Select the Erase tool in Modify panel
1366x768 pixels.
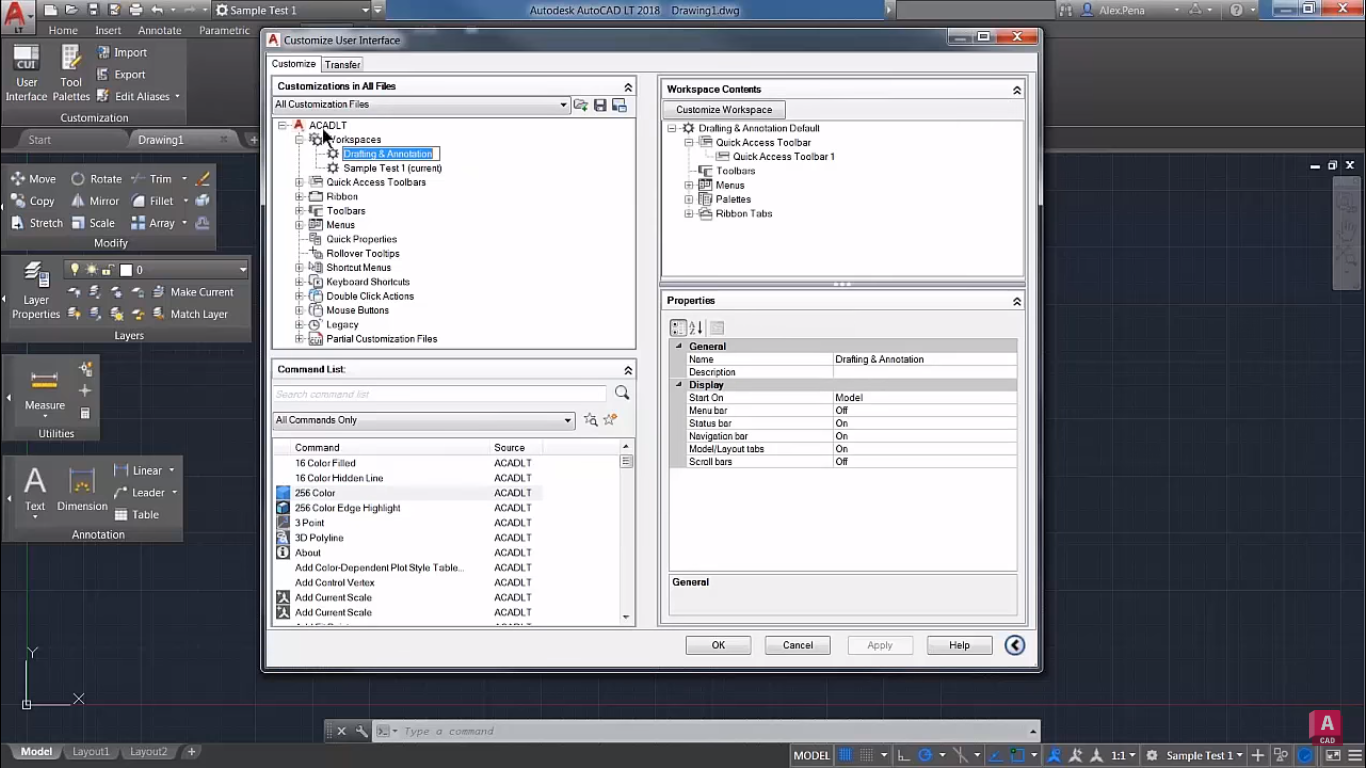tap(203, 179)
